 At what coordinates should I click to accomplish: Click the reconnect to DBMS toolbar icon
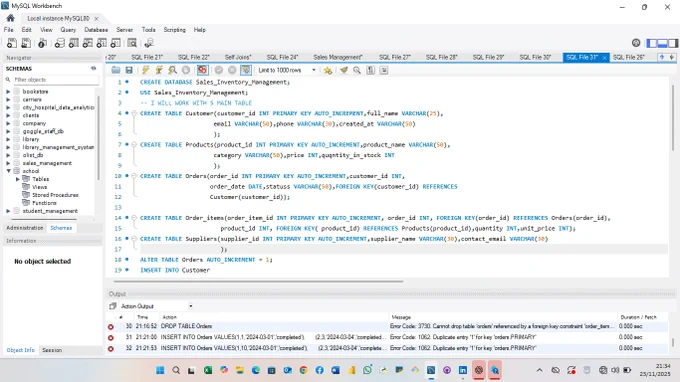click(149, 43)
